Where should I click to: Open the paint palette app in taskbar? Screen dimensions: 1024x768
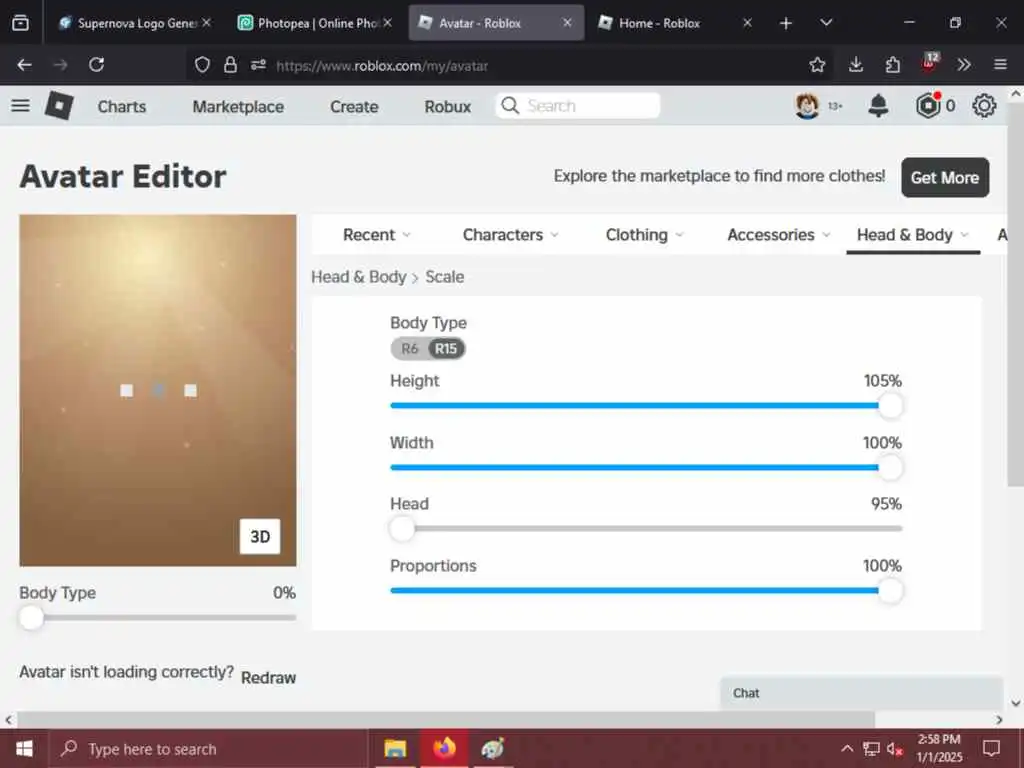point(492,748)
